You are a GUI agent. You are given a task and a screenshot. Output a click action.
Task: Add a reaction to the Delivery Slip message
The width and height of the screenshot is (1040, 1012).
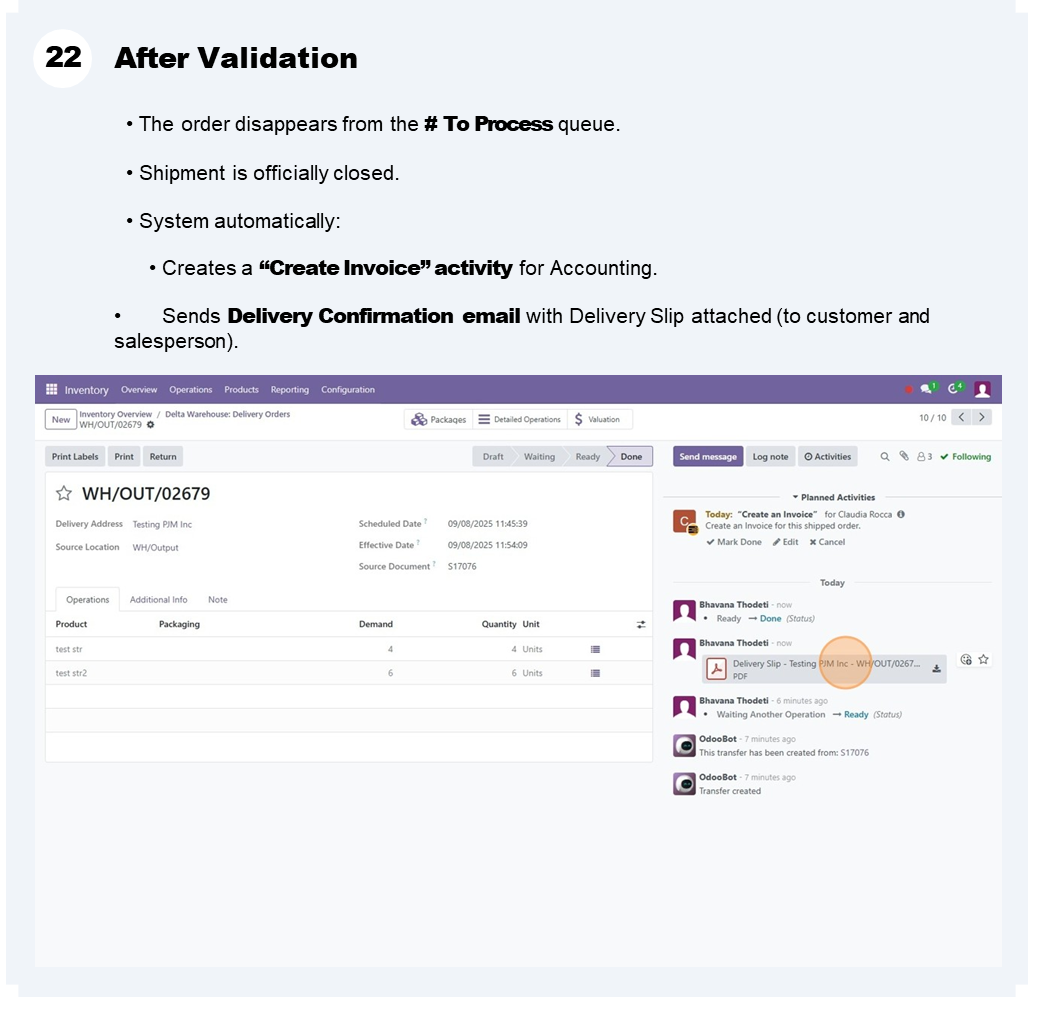click(966, 660)
